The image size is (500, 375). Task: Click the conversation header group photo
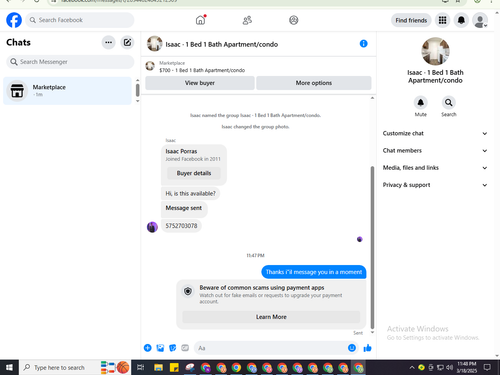pyautogui.click(x=154, y=44)
